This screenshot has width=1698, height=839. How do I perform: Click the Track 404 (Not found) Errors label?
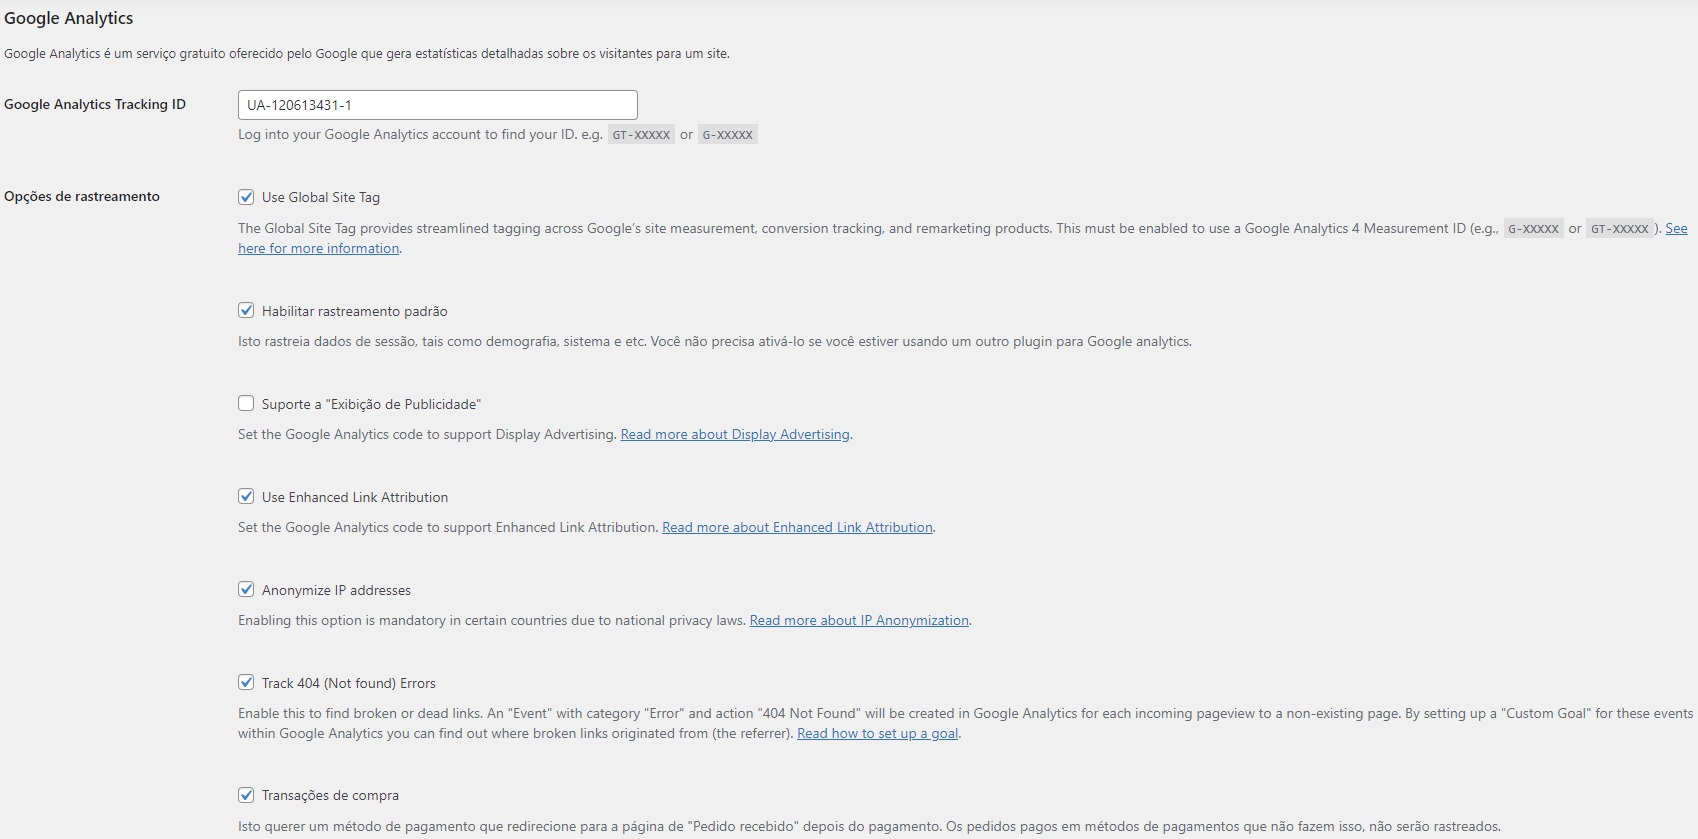[x=349, y=683]
